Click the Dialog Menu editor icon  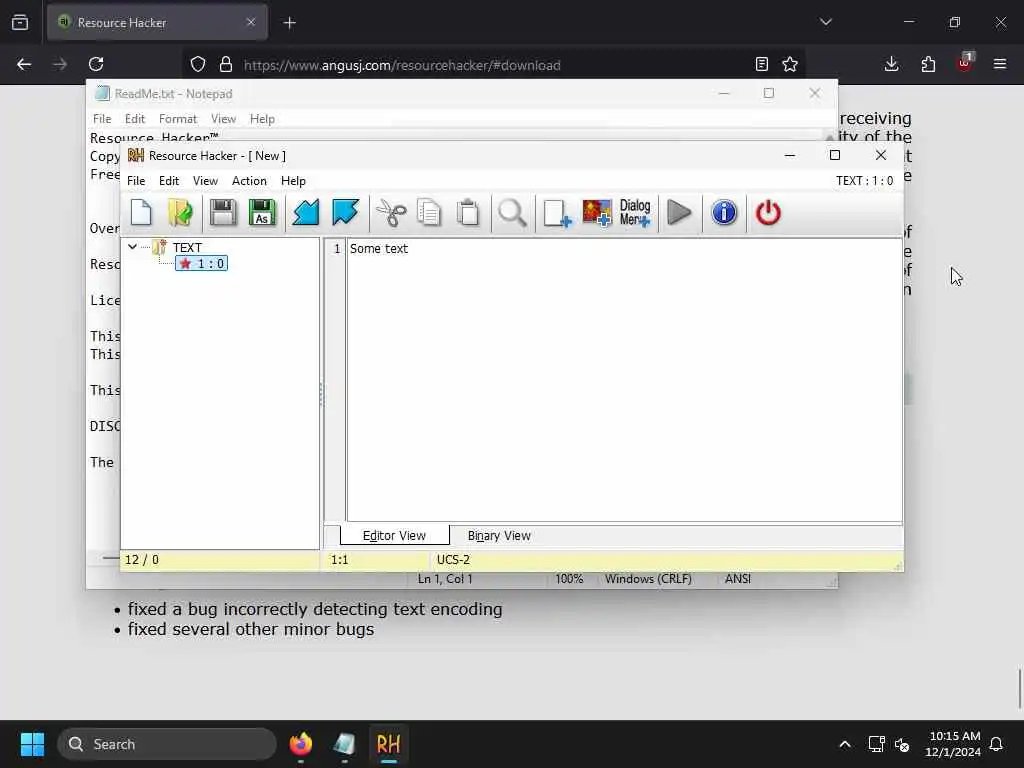point(635,213)
